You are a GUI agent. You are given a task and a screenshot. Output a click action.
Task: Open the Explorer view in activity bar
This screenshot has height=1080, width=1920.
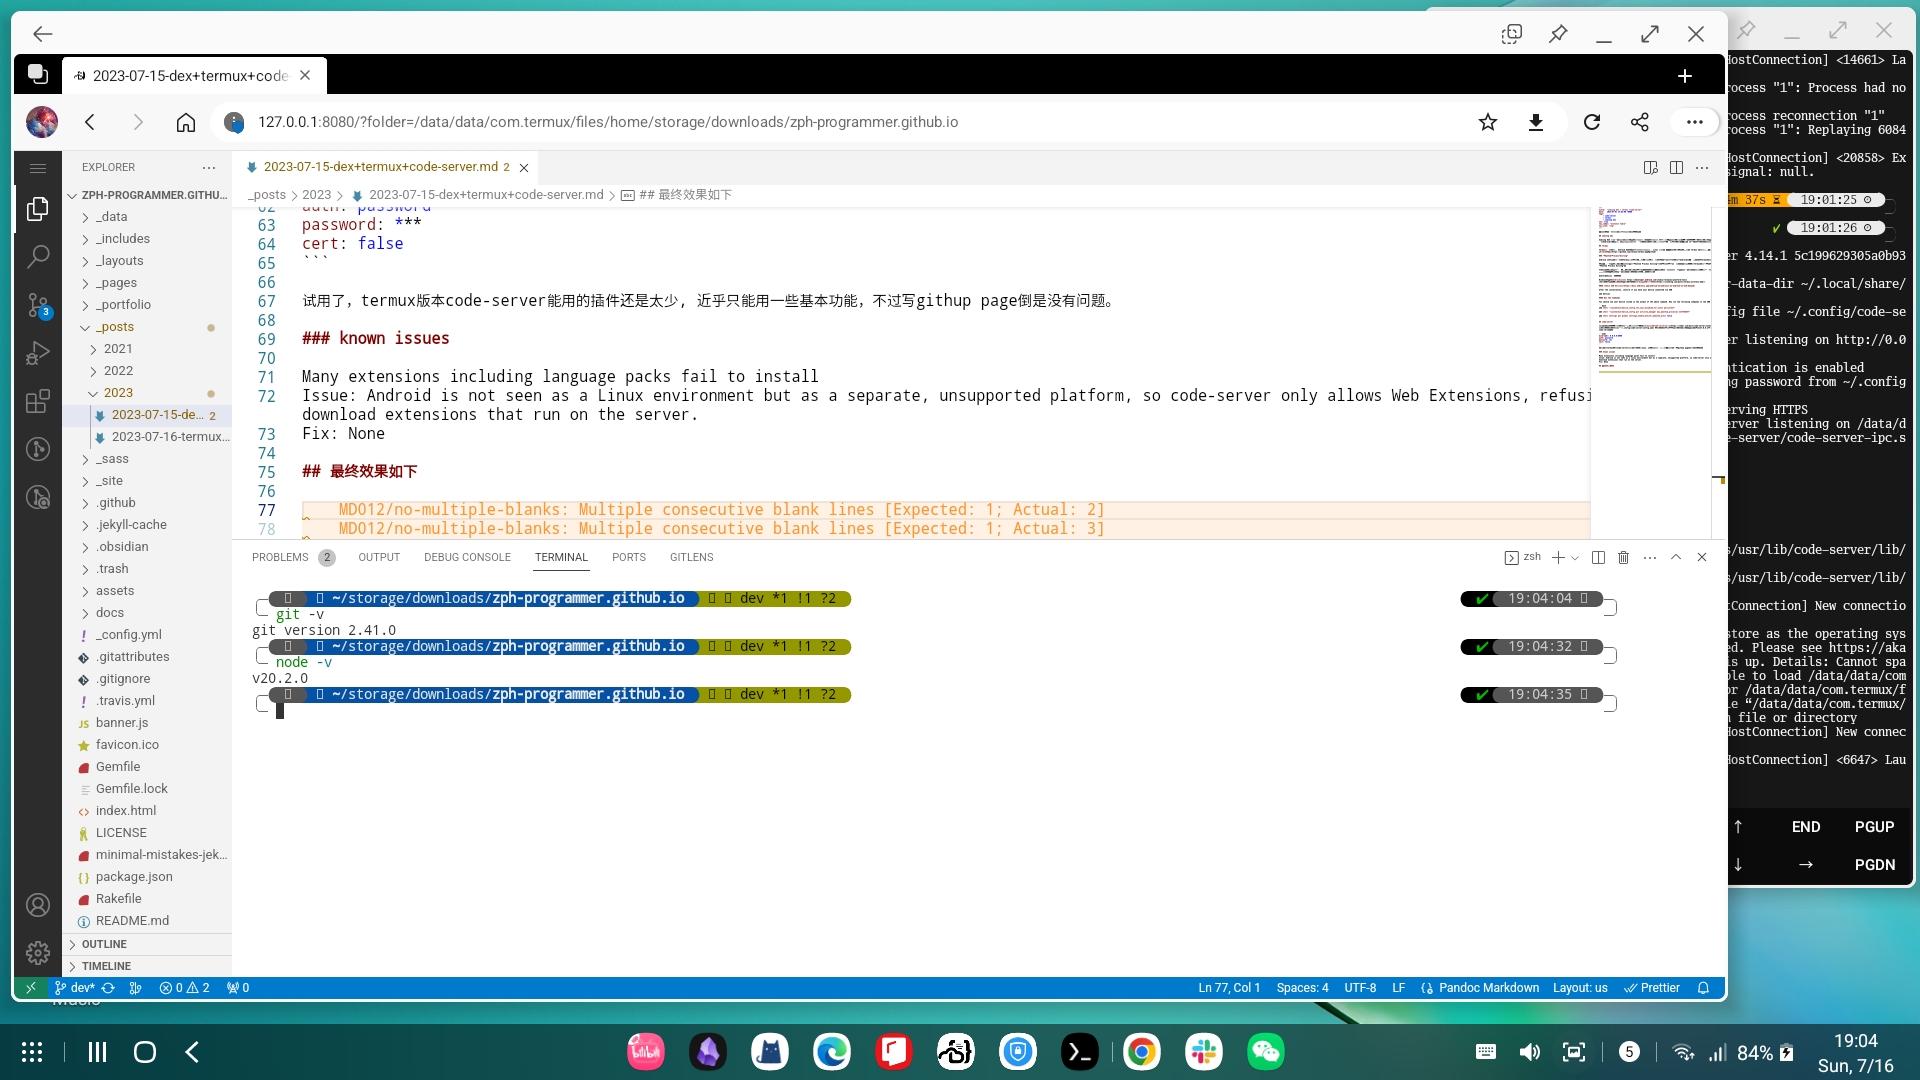tap(38, 209)
